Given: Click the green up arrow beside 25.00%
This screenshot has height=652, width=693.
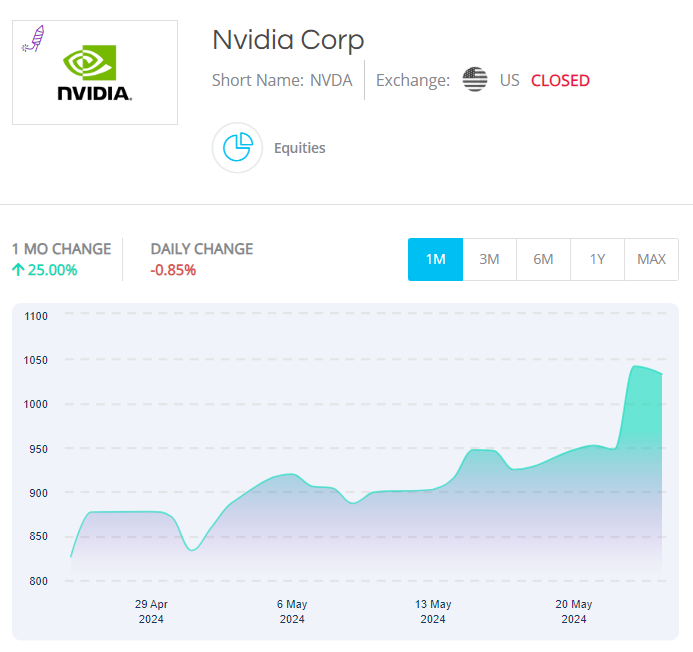Looking at the screenshot, I should 18,269.
